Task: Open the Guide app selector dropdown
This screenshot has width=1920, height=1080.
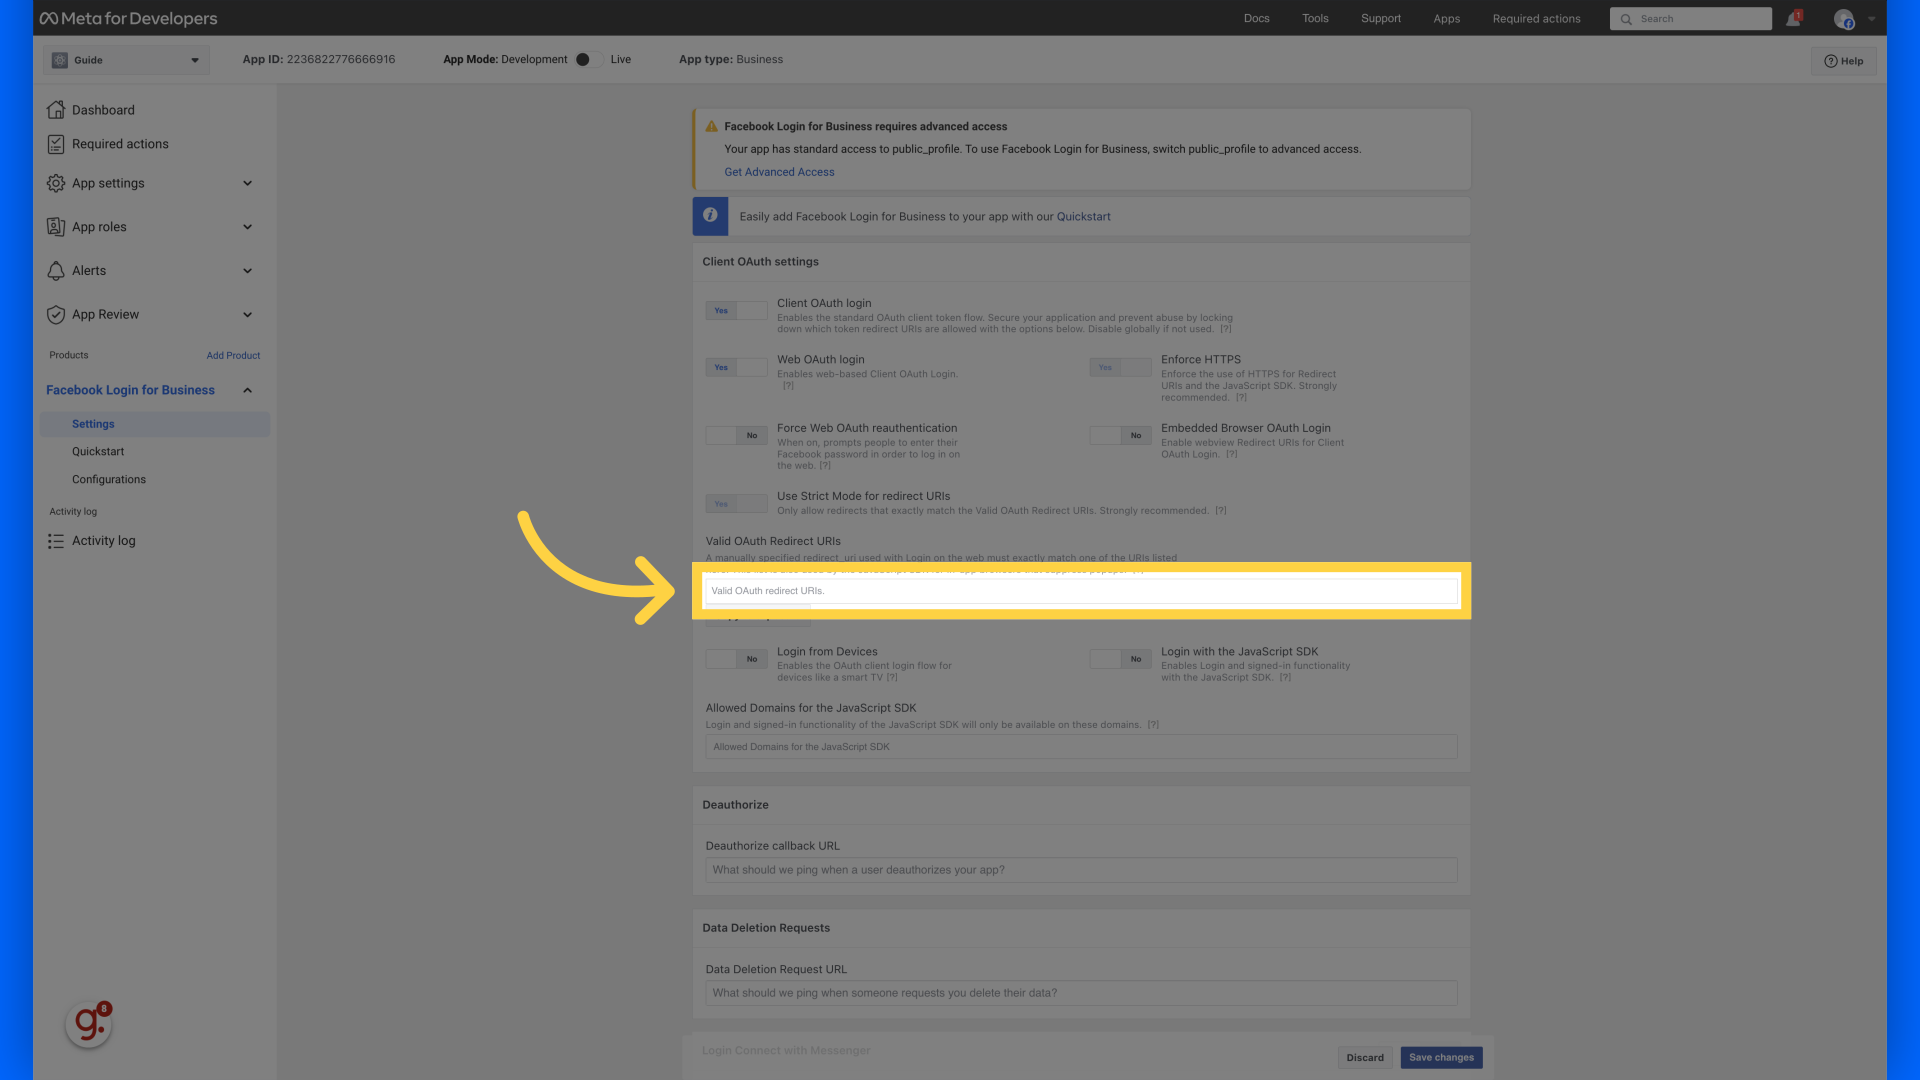Action: click(x=126, y=60)
